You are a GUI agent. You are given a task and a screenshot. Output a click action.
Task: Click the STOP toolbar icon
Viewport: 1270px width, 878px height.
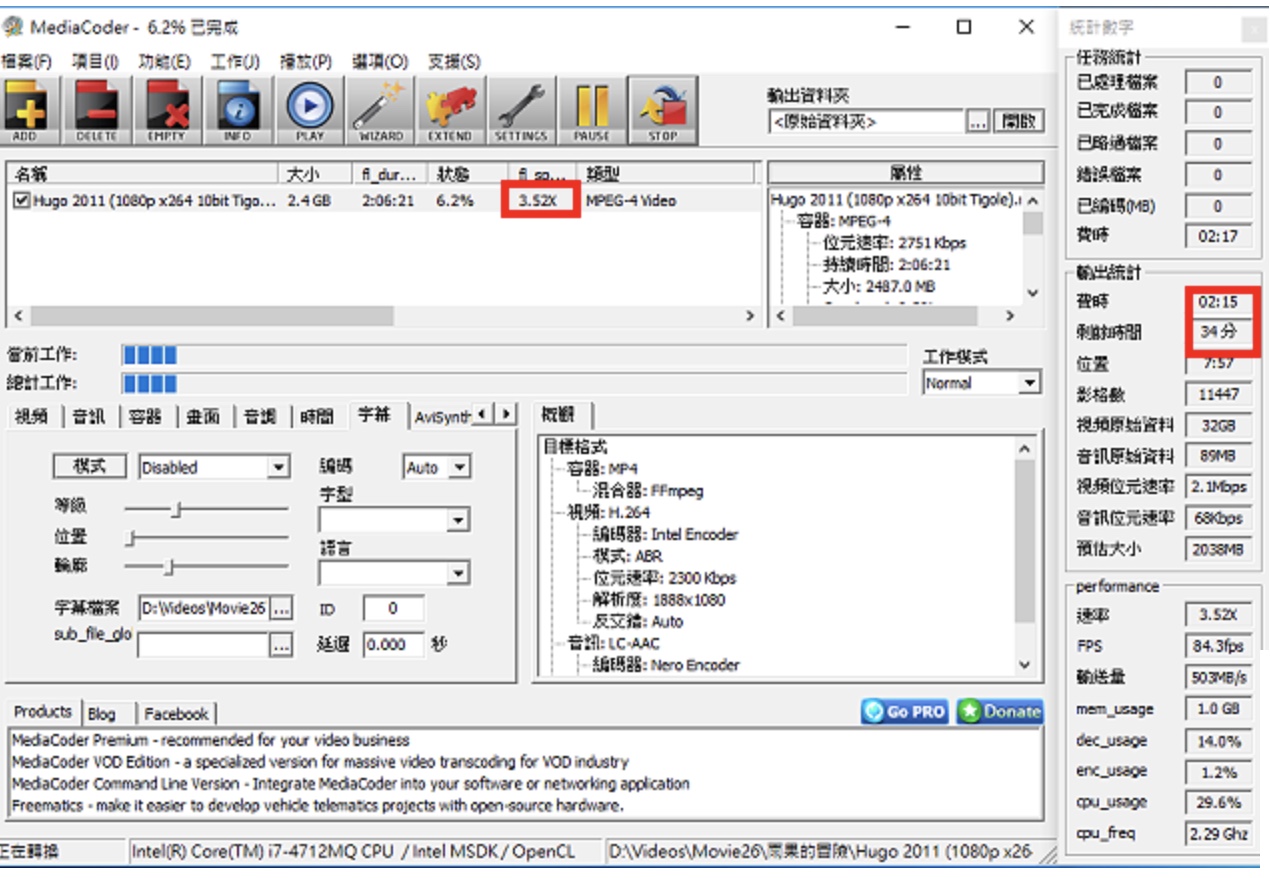coord(663,110)
